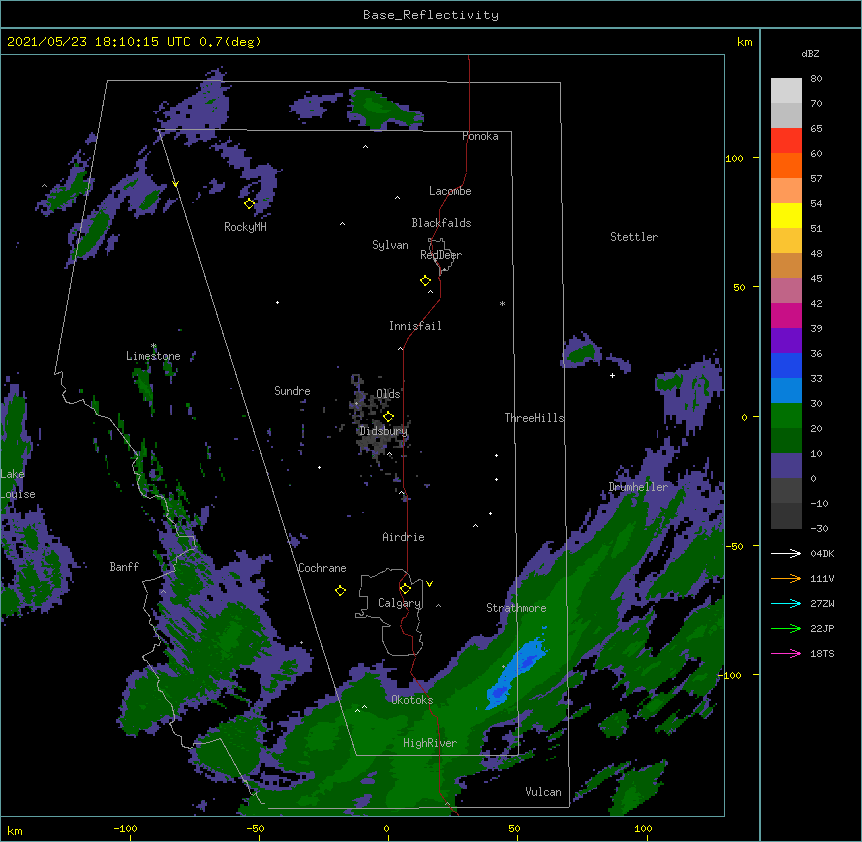Pick the purple 39-36 dBZ legend swatch

[786, 341]
